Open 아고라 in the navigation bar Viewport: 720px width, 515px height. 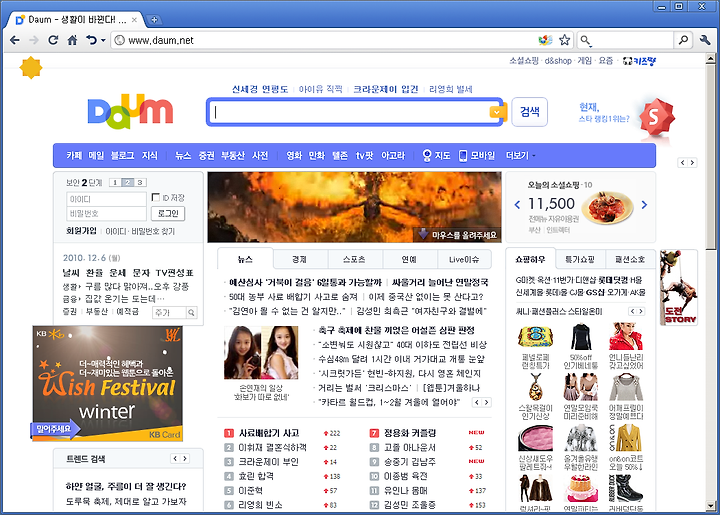393,156
